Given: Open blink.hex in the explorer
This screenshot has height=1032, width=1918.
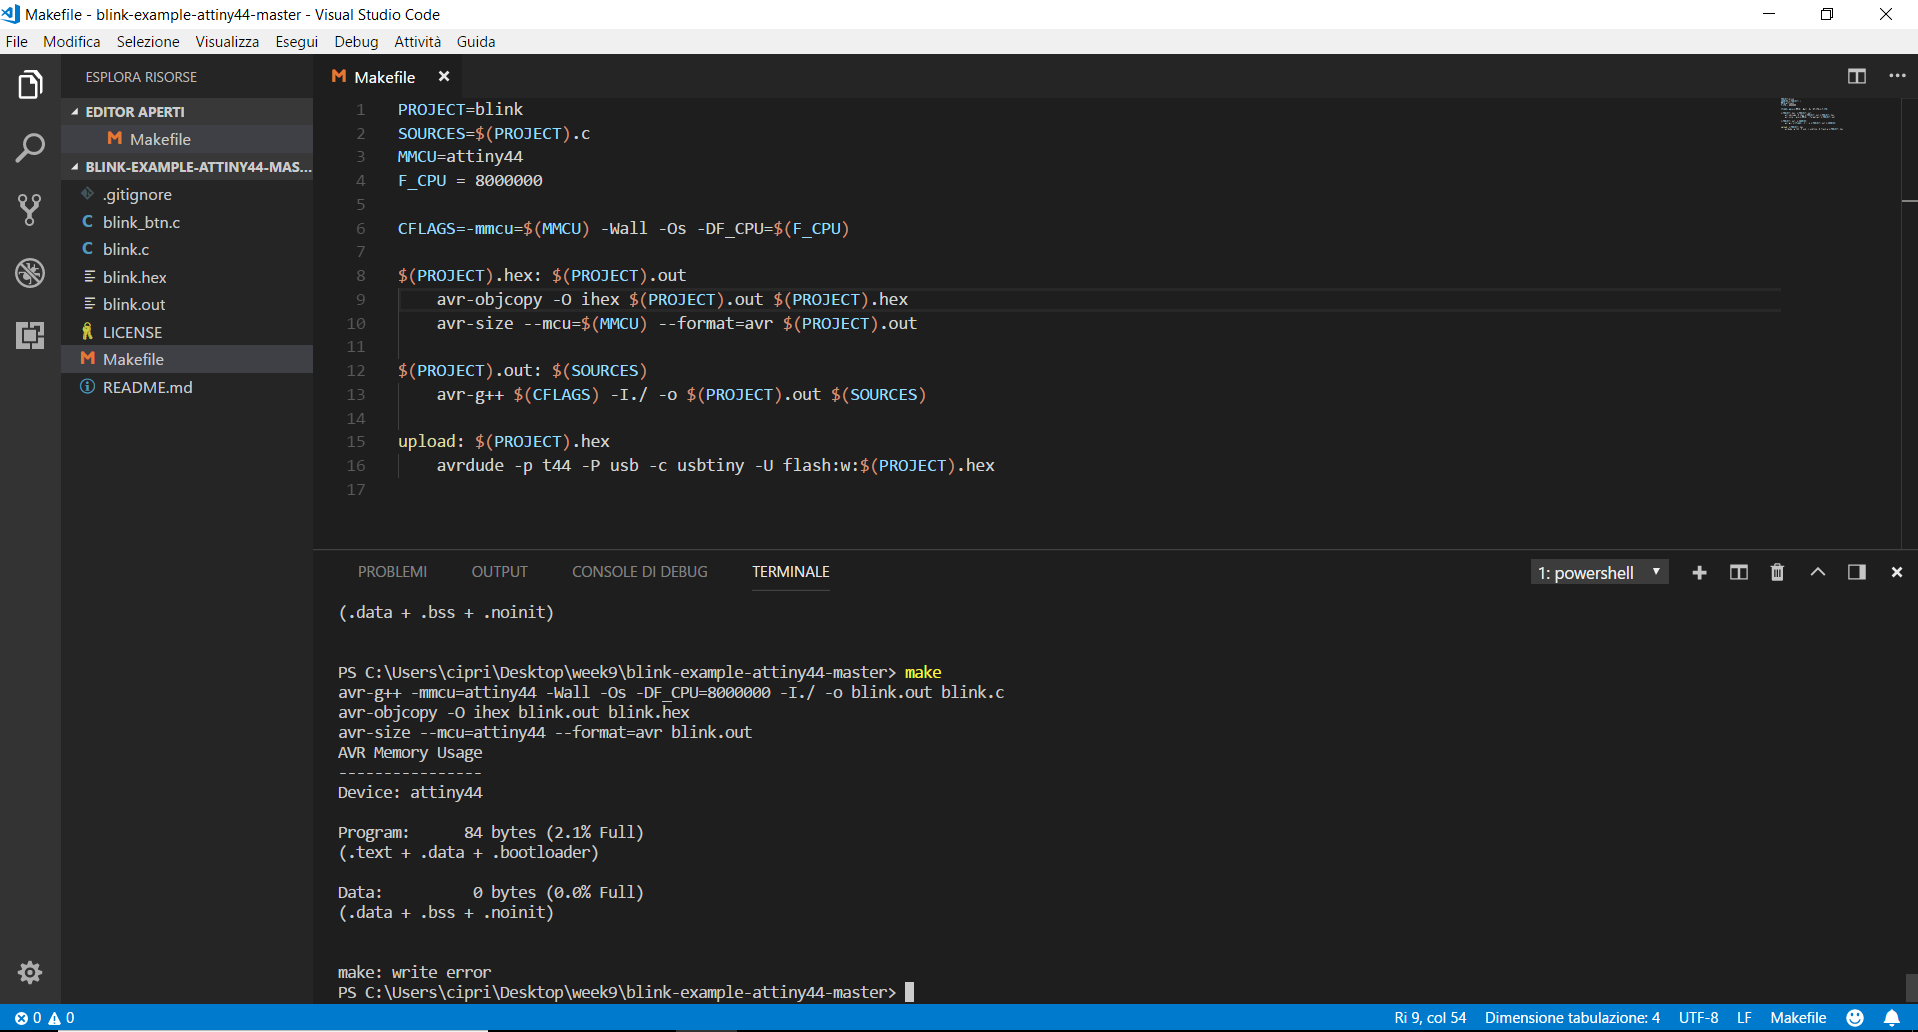Looking at the screenshot, I should click(x=187, y=277).
